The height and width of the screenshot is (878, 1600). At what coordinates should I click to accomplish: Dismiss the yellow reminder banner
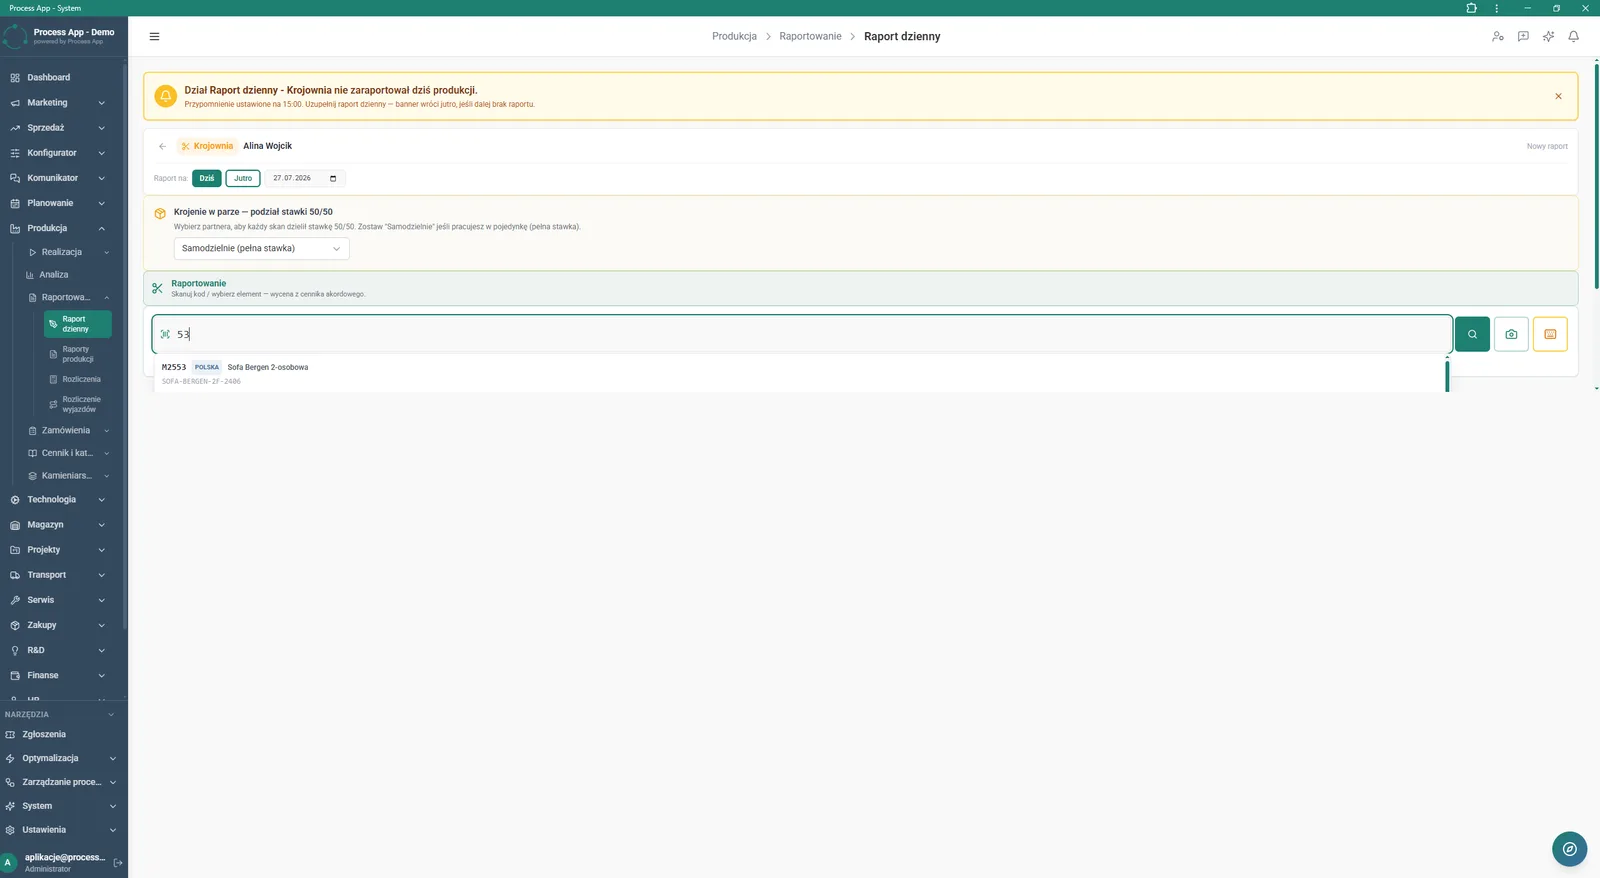[x=1558, y=96]
